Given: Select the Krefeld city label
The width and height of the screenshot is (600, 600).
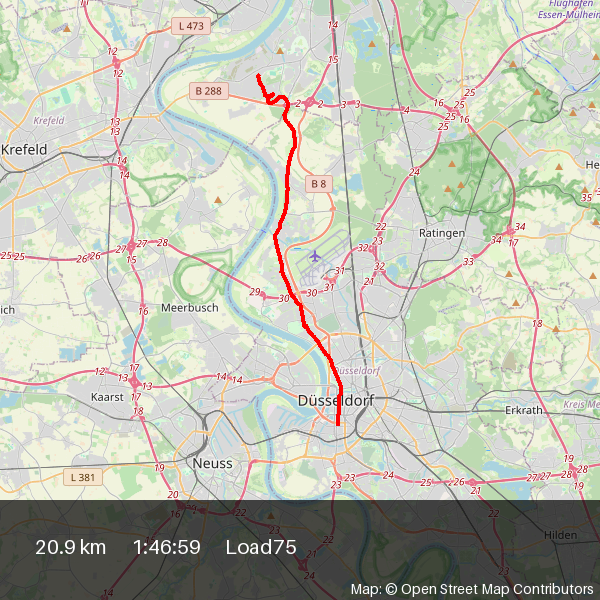Looking at the screenshot, I should pos(24,149).
